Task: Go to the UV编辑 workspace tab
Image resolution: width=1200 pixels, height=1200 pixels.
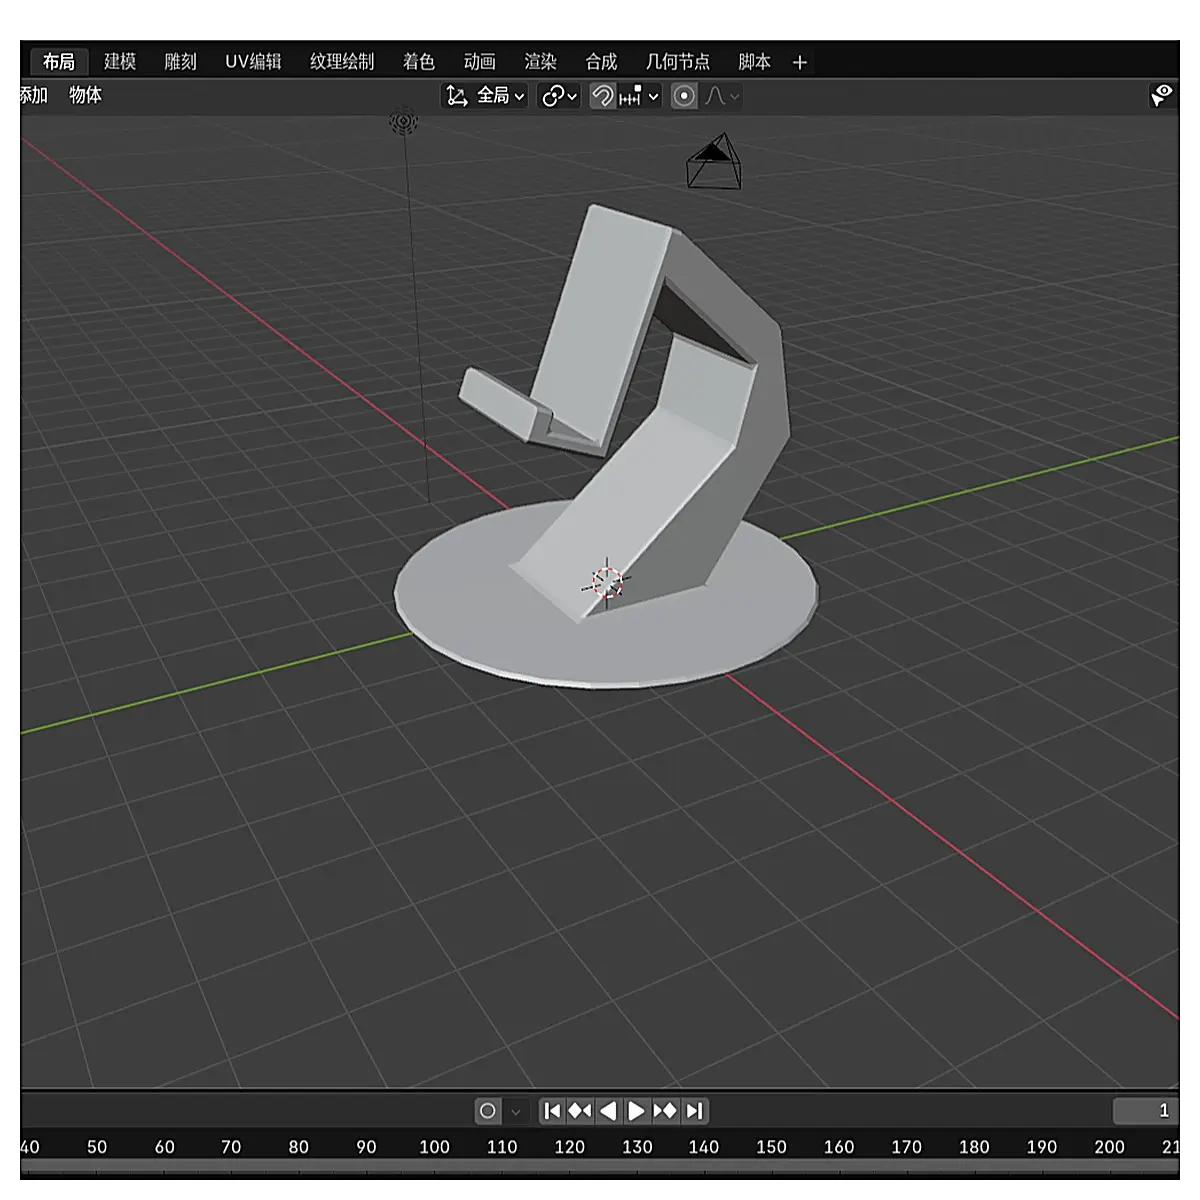Action: point(253,62)
